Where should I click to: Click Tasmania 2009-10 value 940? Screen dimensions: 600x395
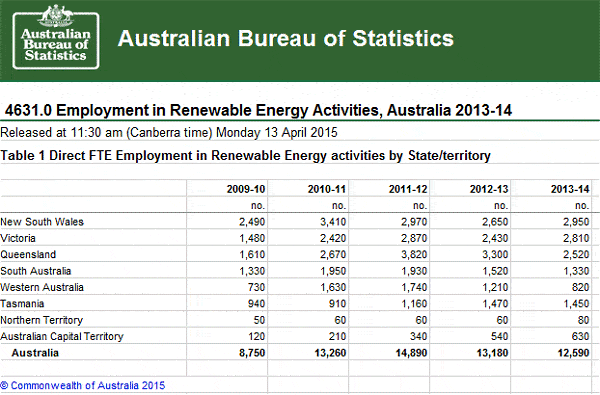(256, 304)
